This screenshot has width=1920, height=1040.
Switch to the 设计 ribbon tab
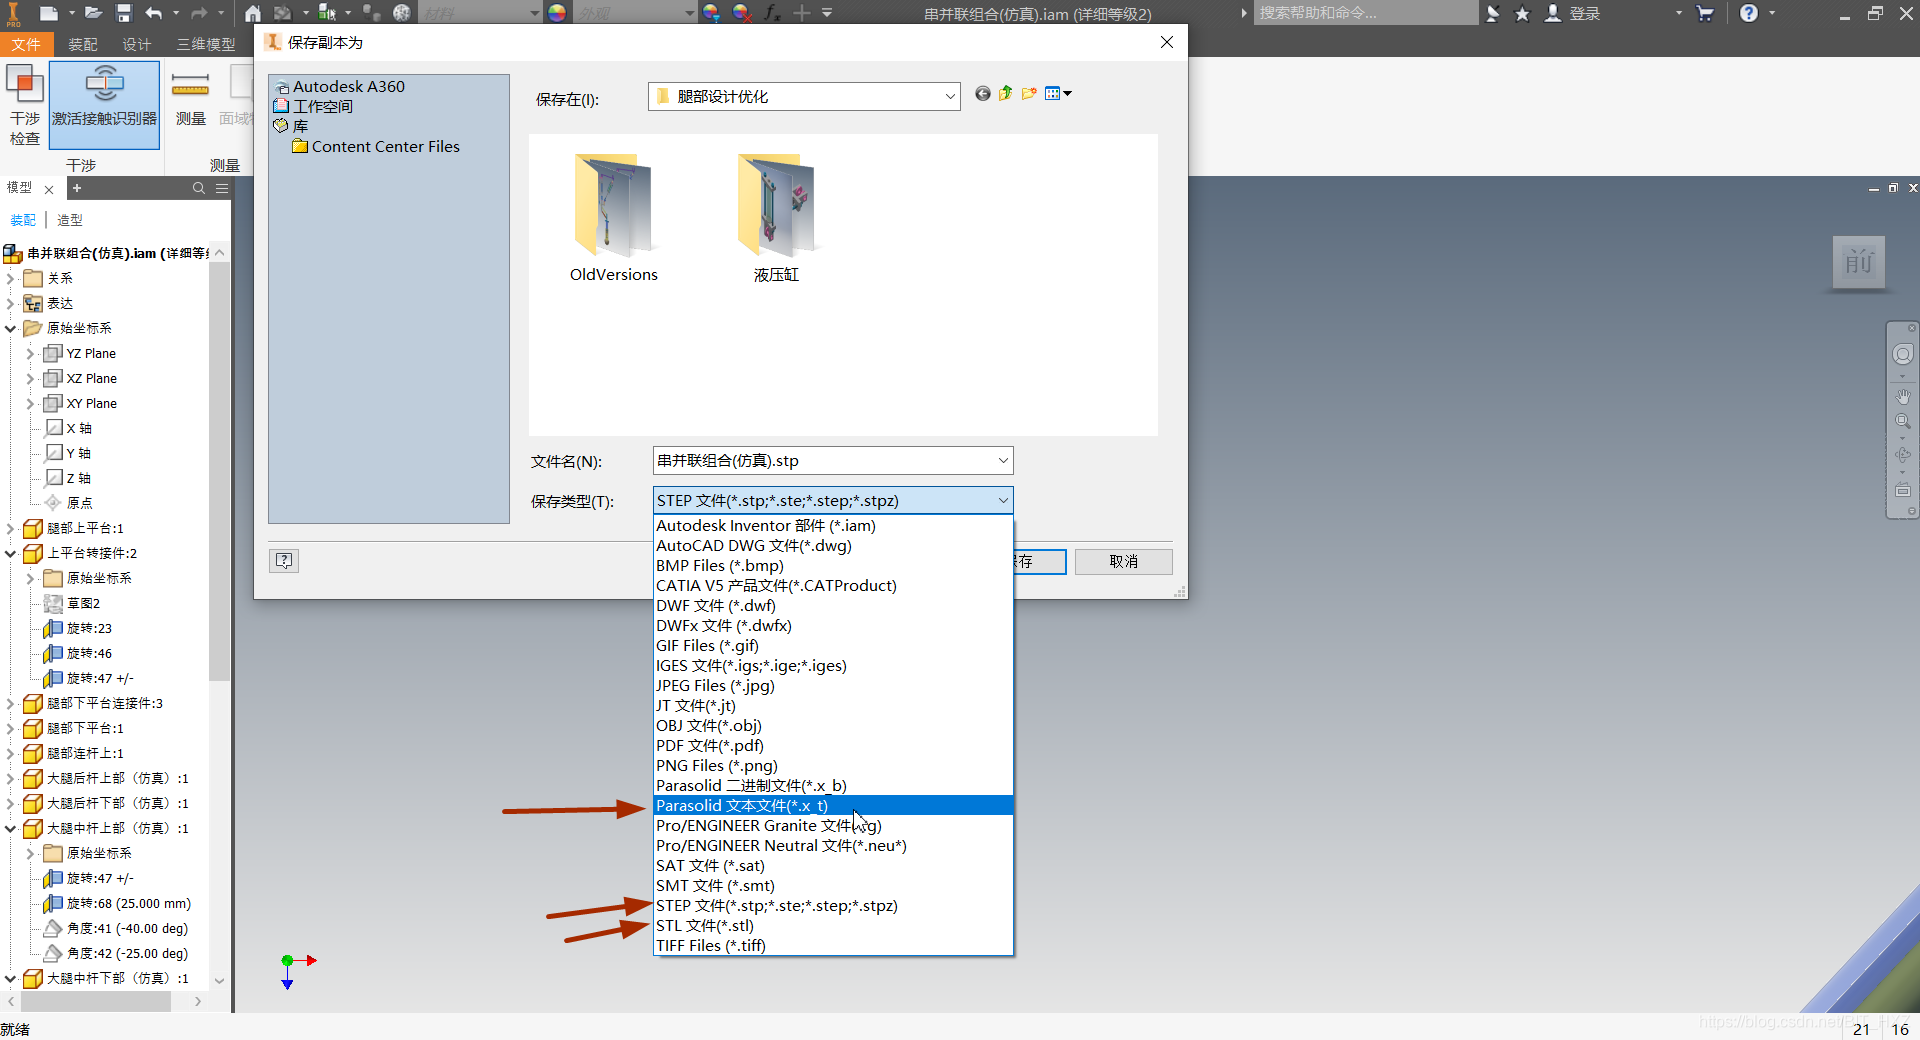136,44
